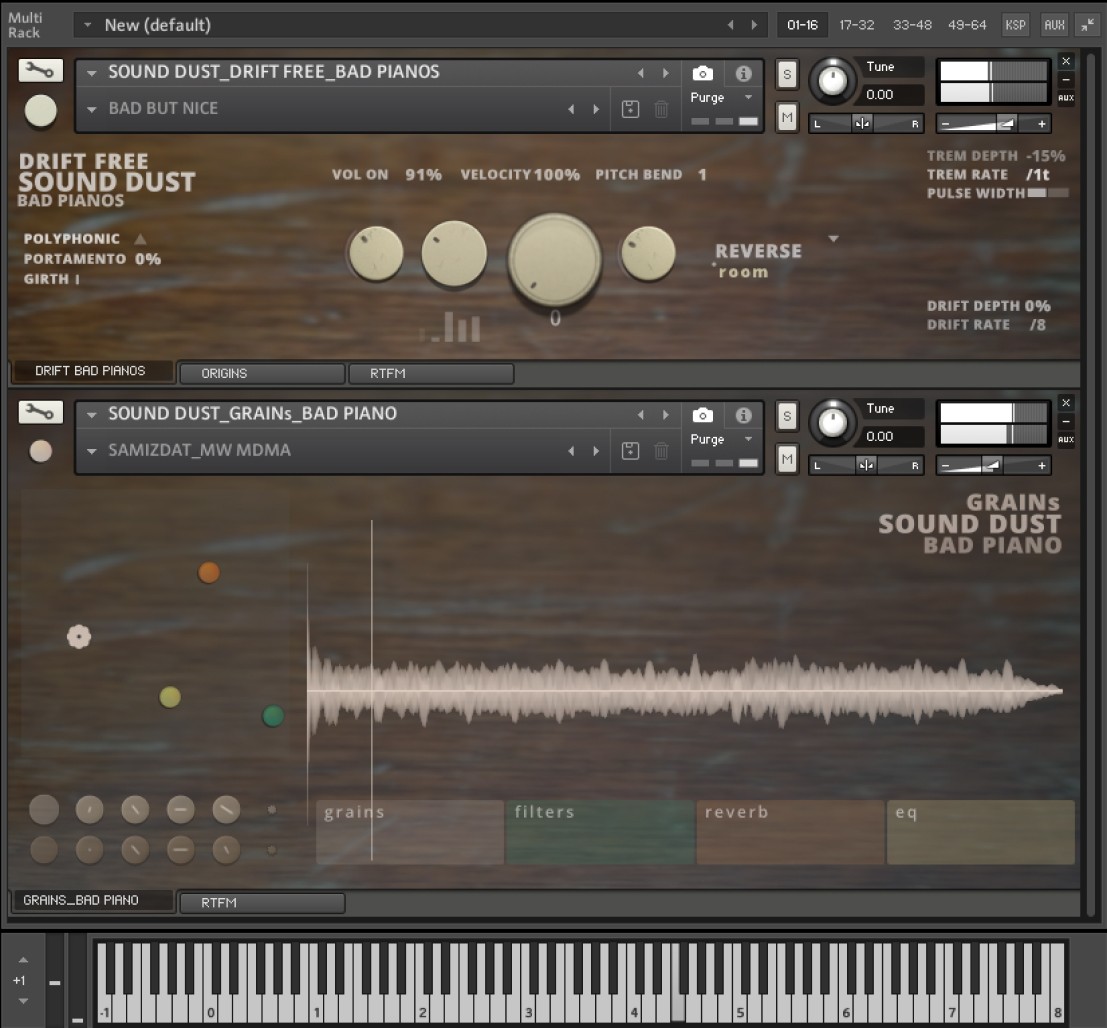Show rack page 49-64
The image size is (1107, 1028).
pyautogui.click(x=967, y=25)
